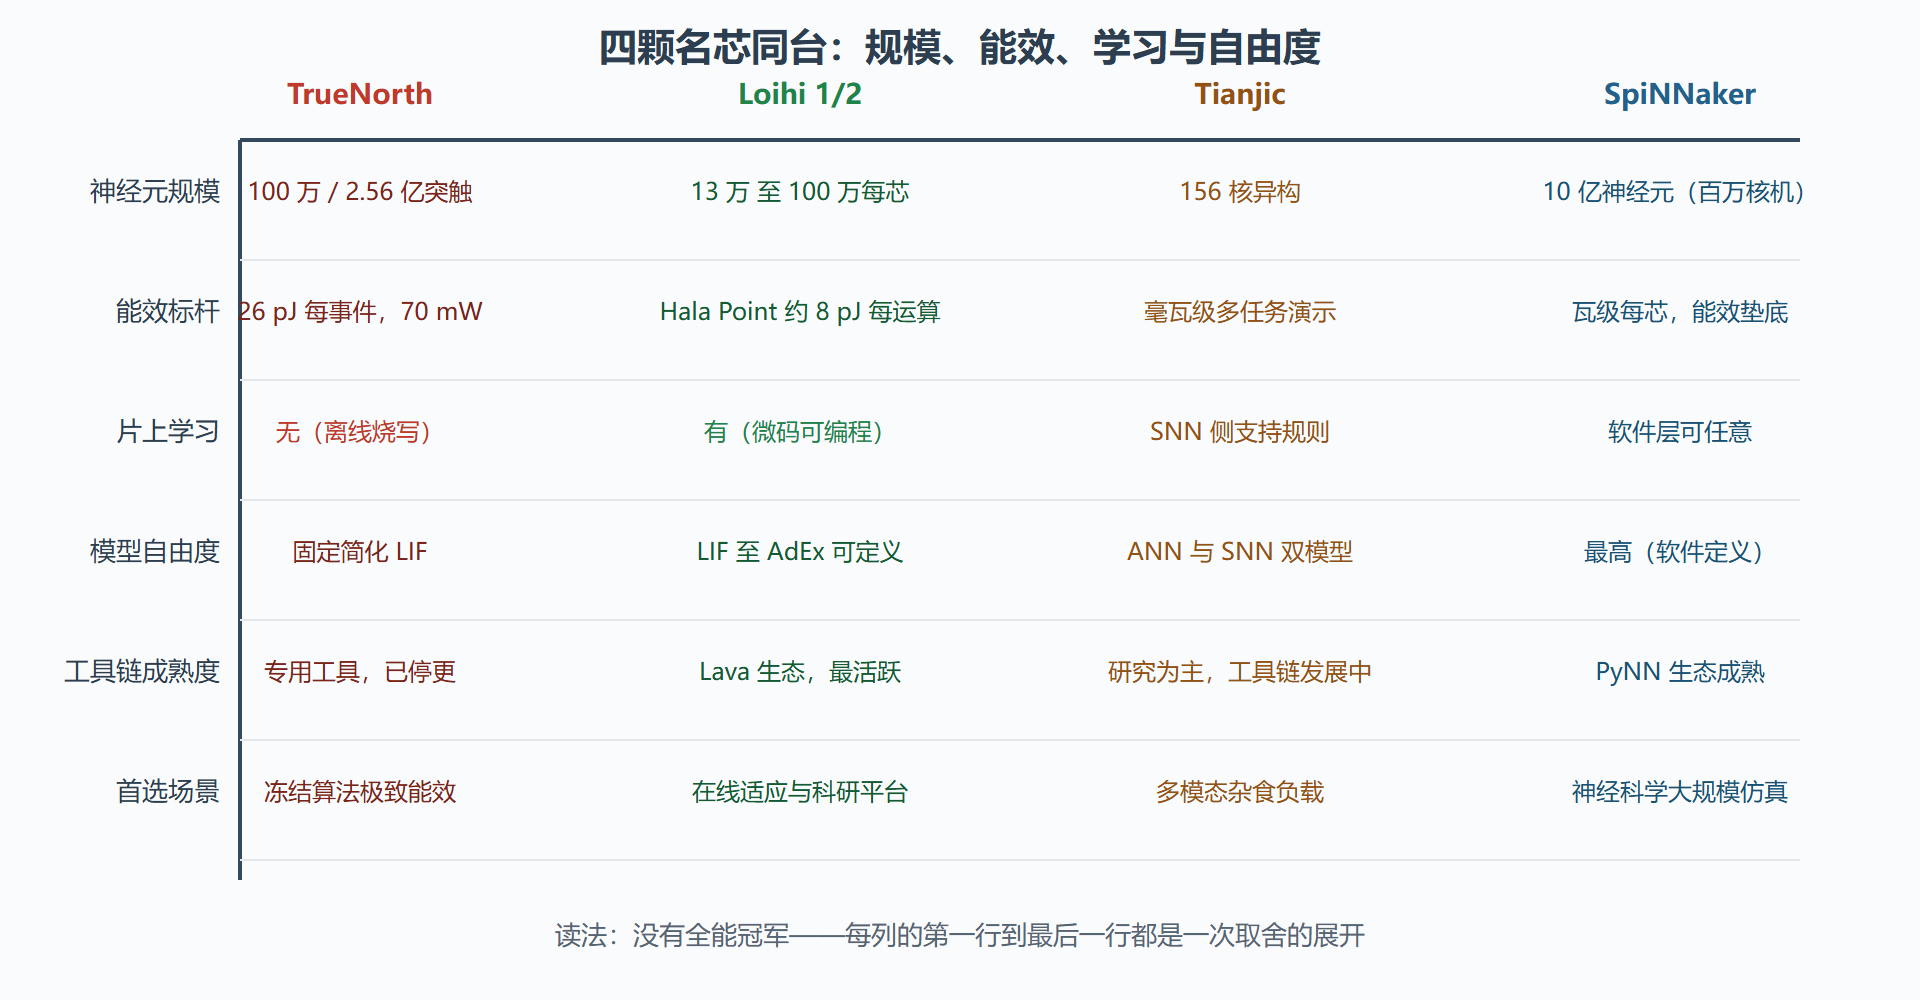The height and width of the screenshot is (1000, 1920).
Task: Select the Loihi 1/2 column header
Action: tap(800, 94)
